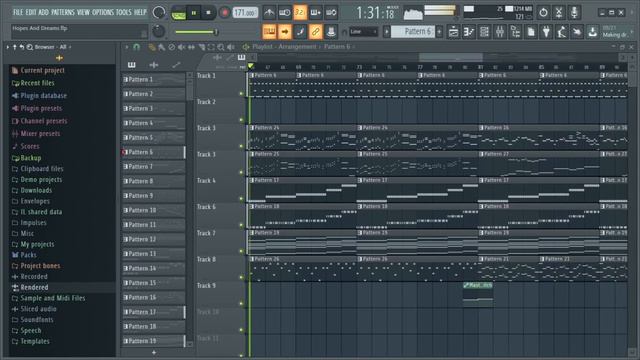Open the pattern selector arrow left of Pattern 6

387,31
